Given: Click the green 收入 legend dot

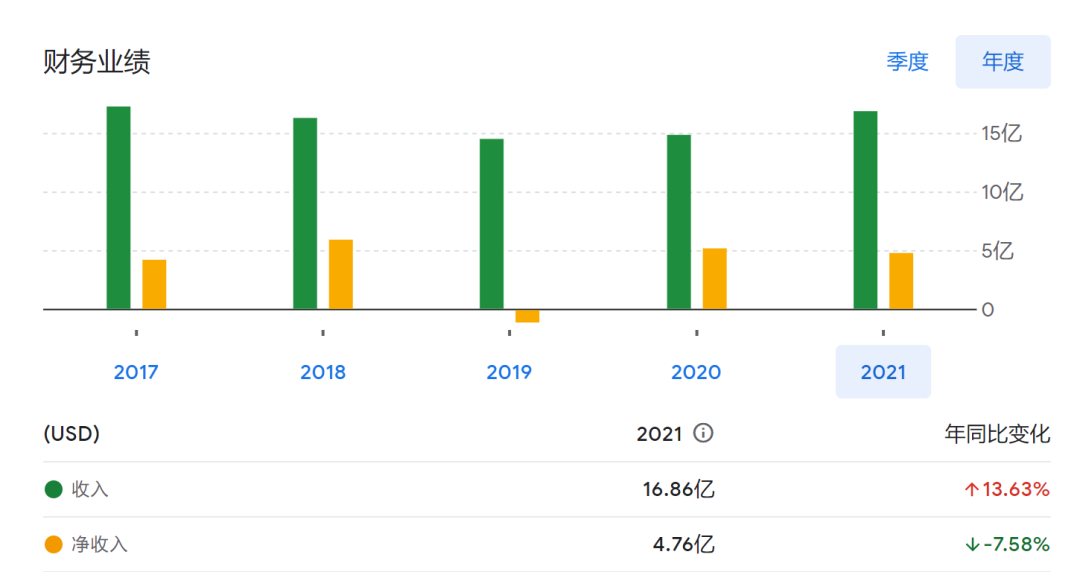Looking at the screenshot, I should 54,489.
